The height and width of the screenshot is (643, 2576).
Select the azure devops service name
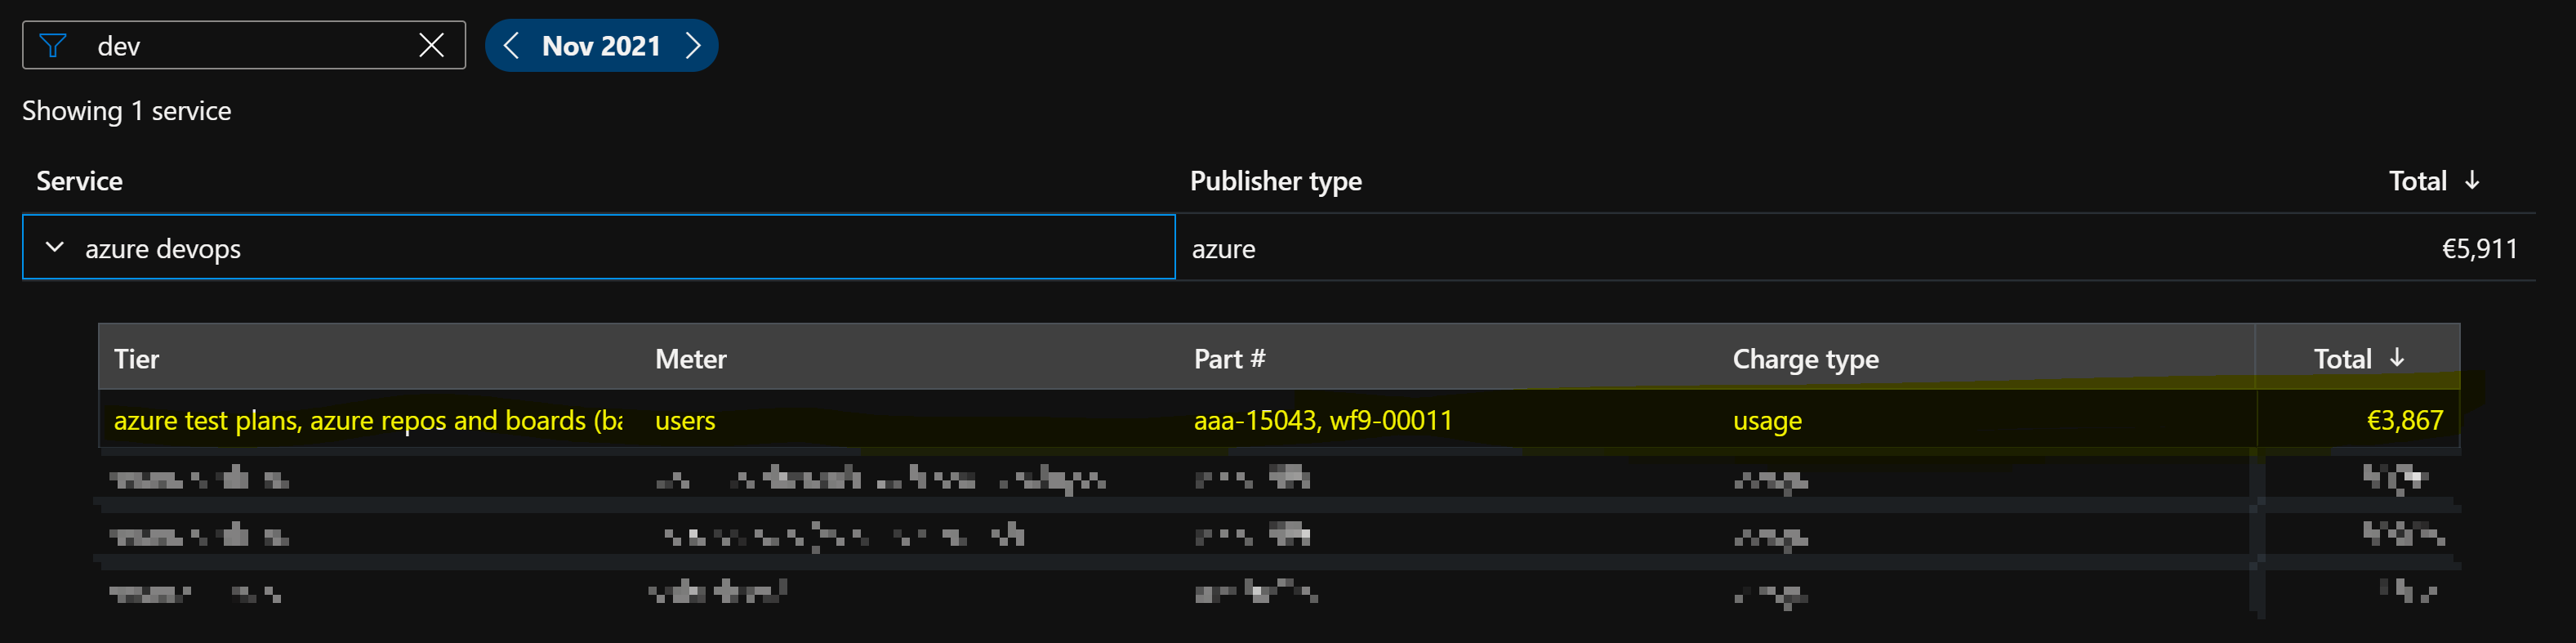point(163,249)
